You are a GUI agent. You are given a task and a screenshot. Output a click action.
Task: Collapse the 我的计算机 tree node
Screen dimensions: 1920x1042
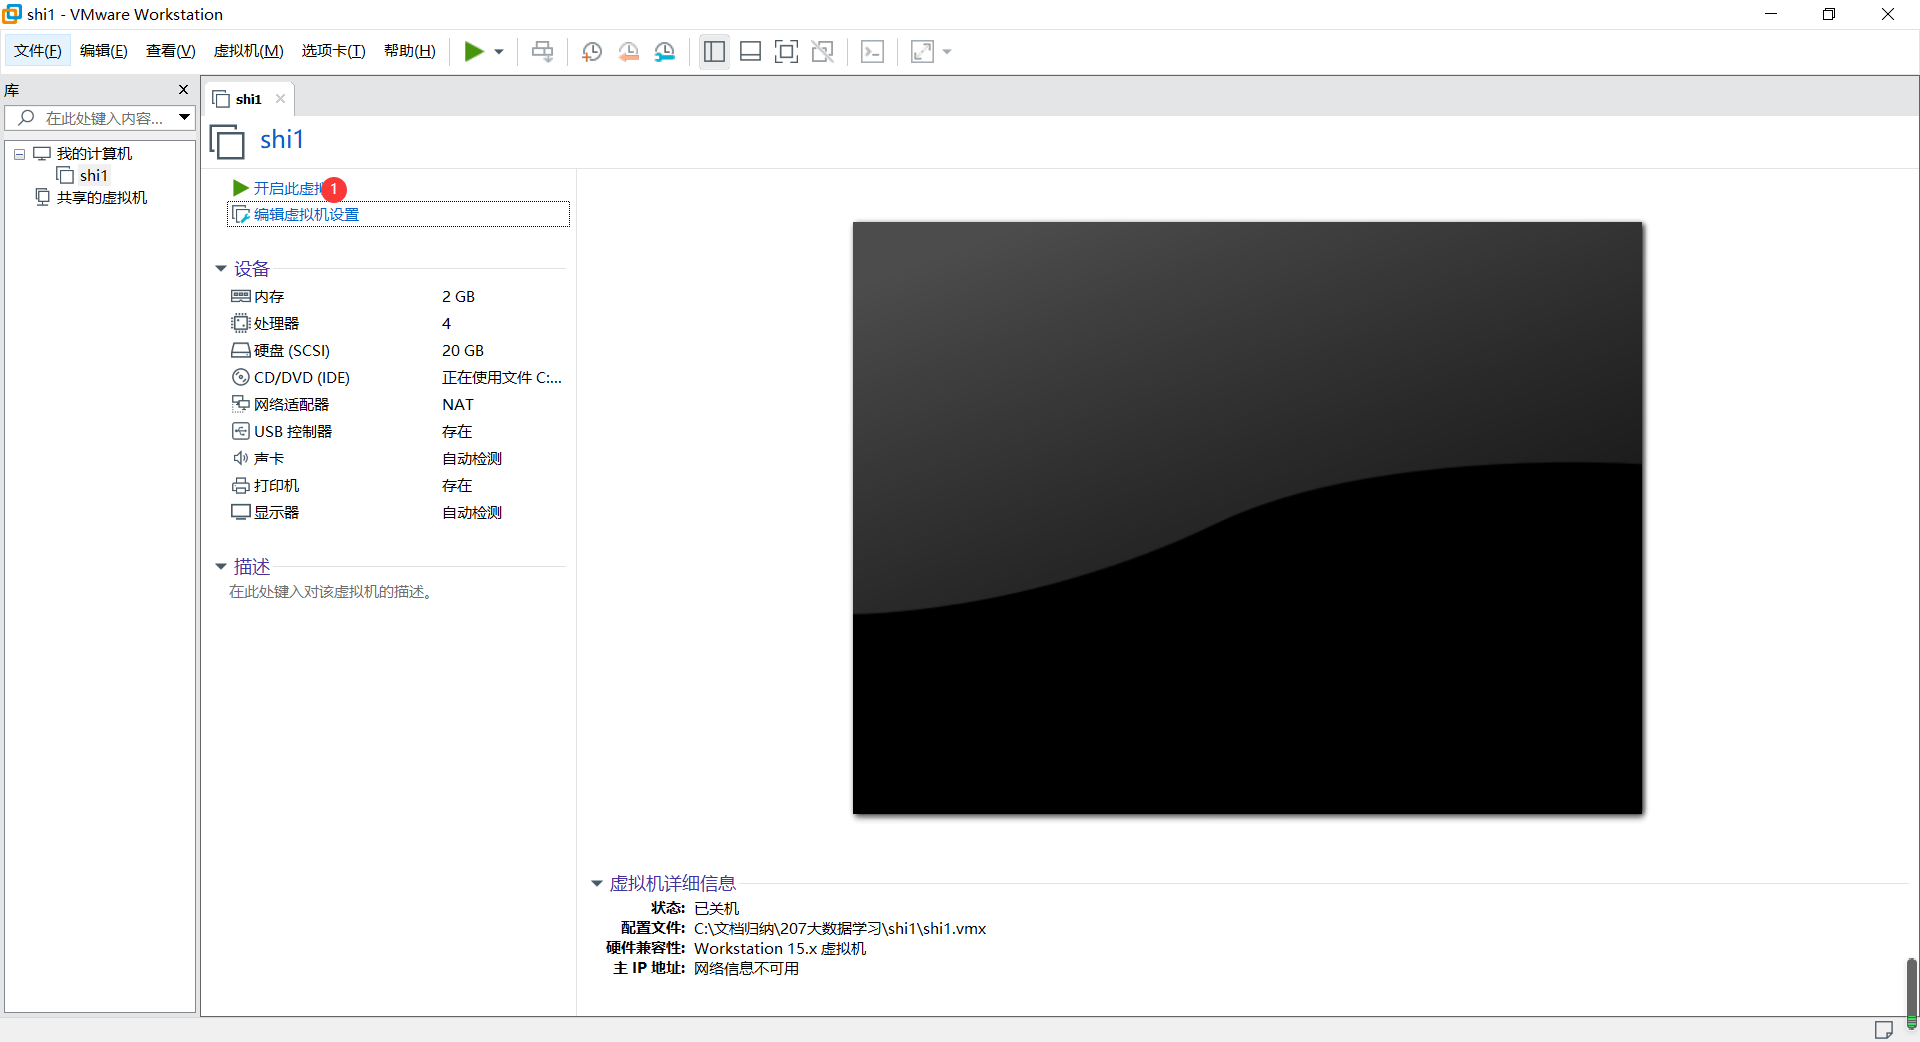(19, 154)
